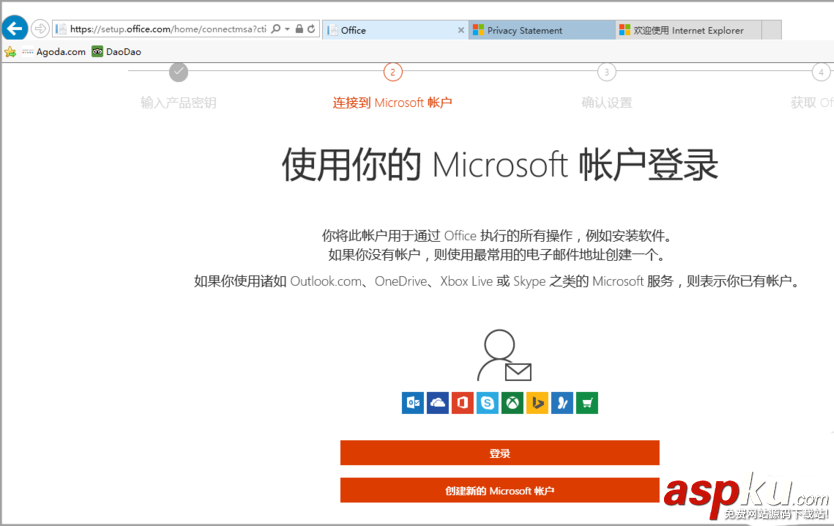Click the Outlook service icon
The image size is (834, 526).
(x=413, y=403)
